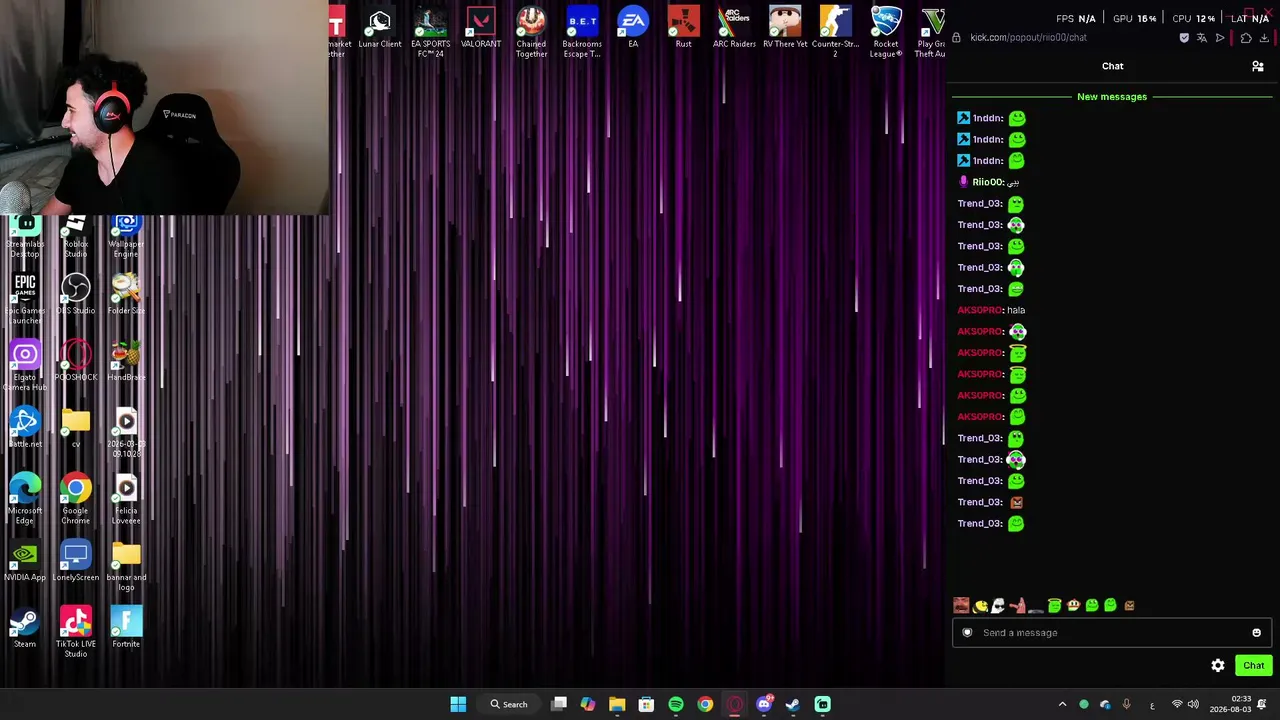Select the Microsoft Edge desktop shortcut

coord(25,500)
